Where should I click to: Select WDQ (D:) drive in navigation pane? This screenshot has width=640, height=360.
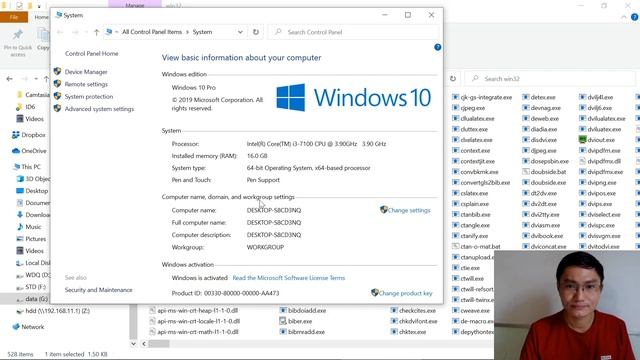pyautogui.click(x=32, y=275)
